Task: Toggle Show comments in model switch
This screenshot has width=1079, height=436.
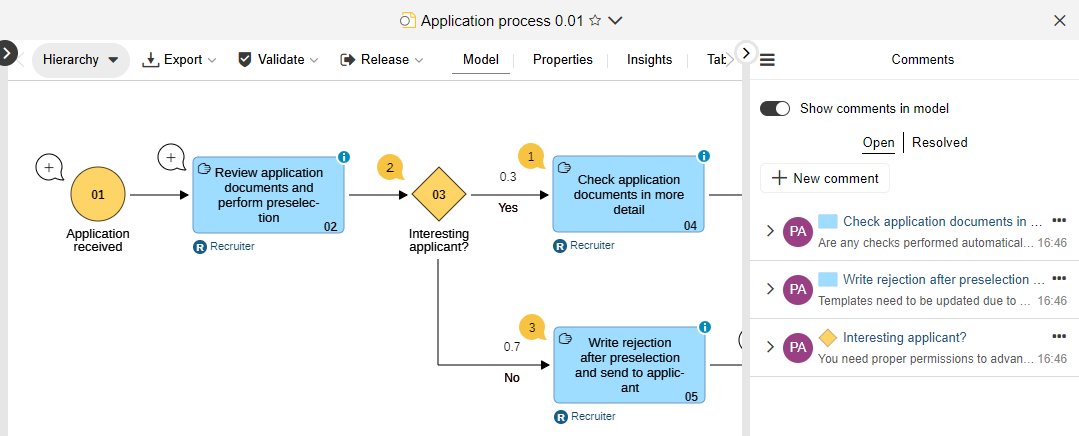Action: [x=775, y=108]
